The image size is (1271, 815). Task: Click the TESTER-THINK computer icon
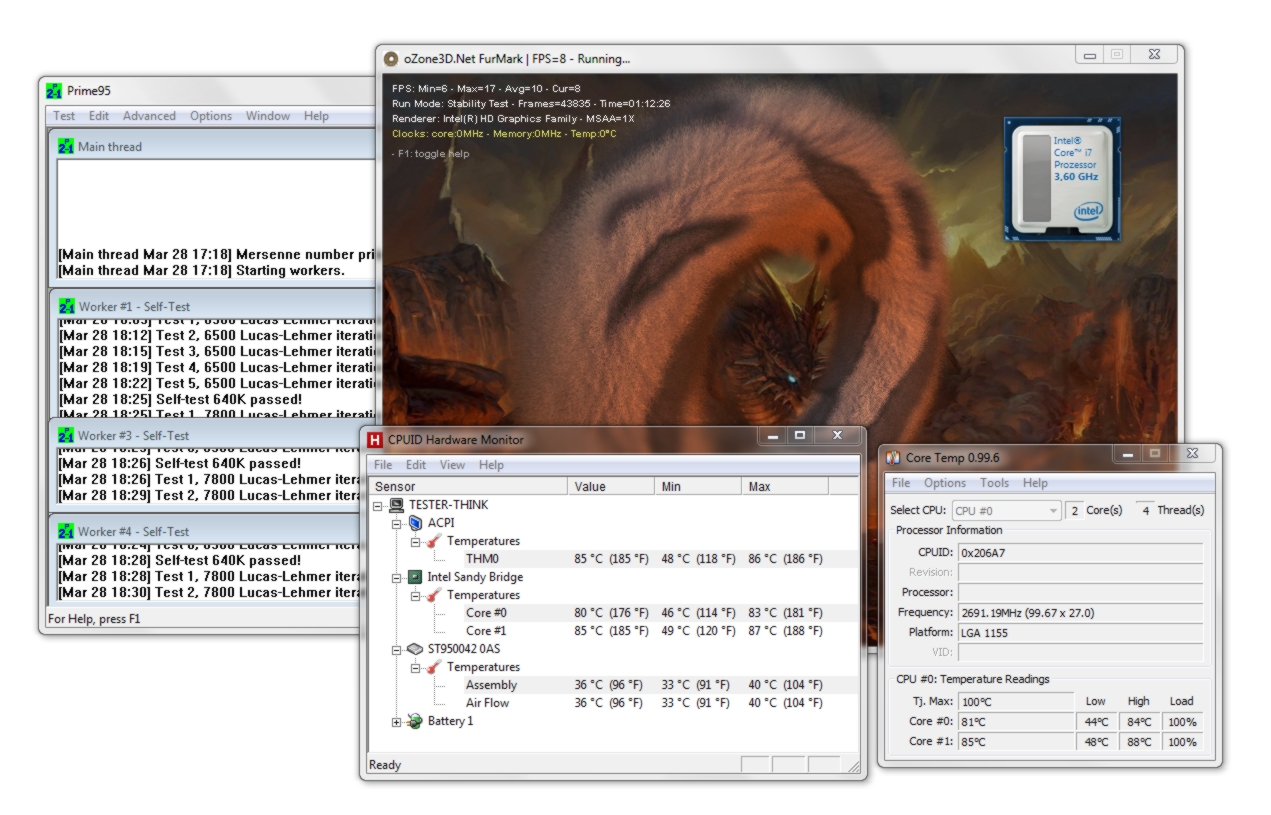click(x=396, y=505)
